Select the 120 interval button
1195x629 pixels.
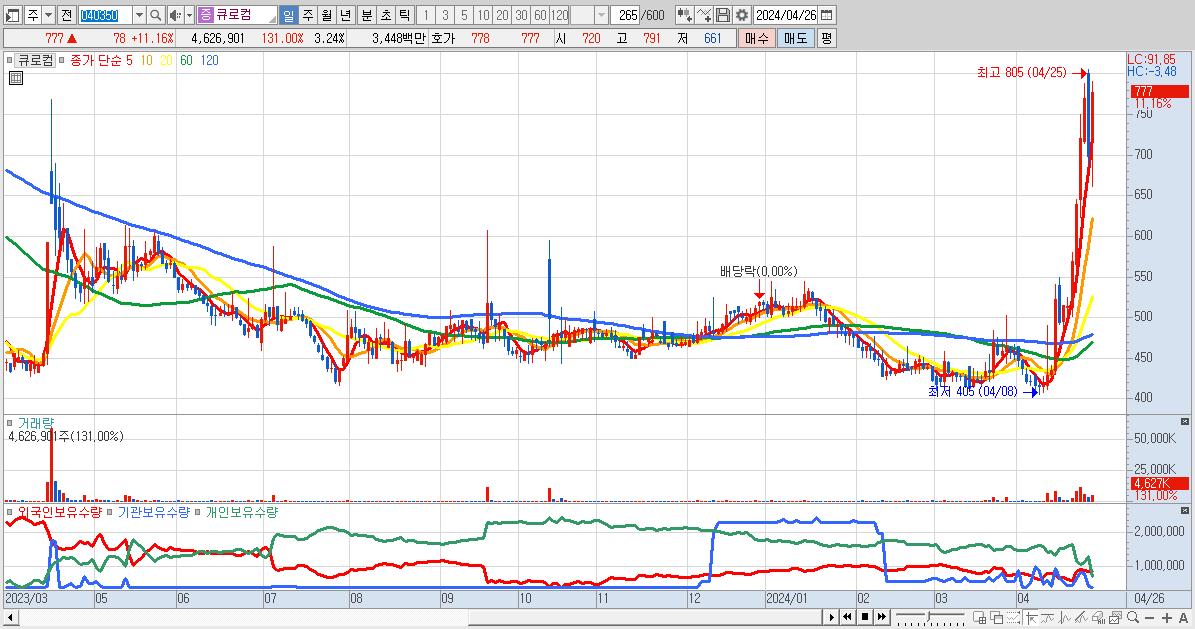tap(559, 15)
